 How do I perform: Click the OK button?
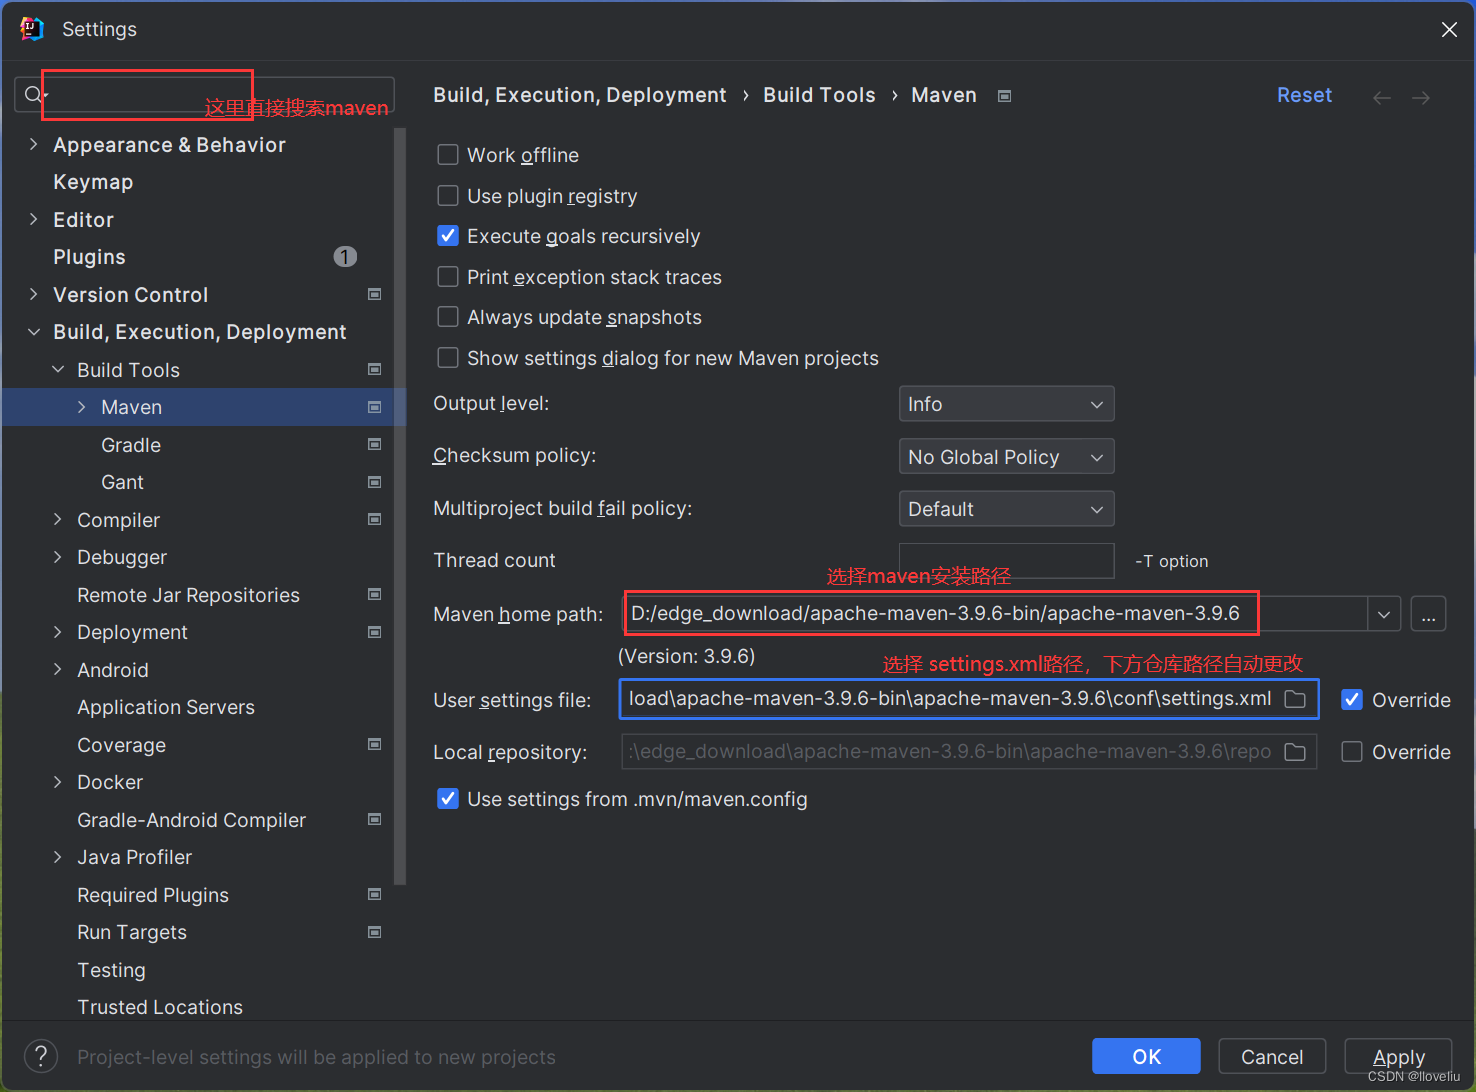1146,1056
